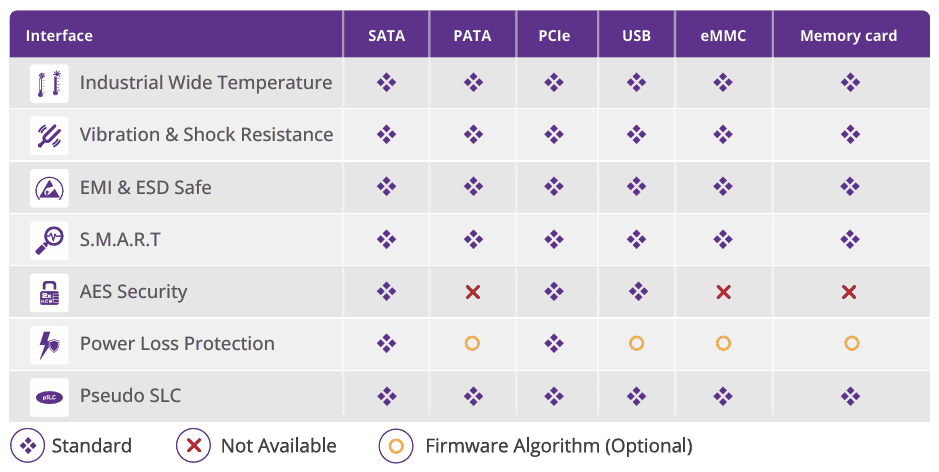The image size is (939, 472).
Task: Click the Power Loss Protection lightning icon
Action: [49, 344]
